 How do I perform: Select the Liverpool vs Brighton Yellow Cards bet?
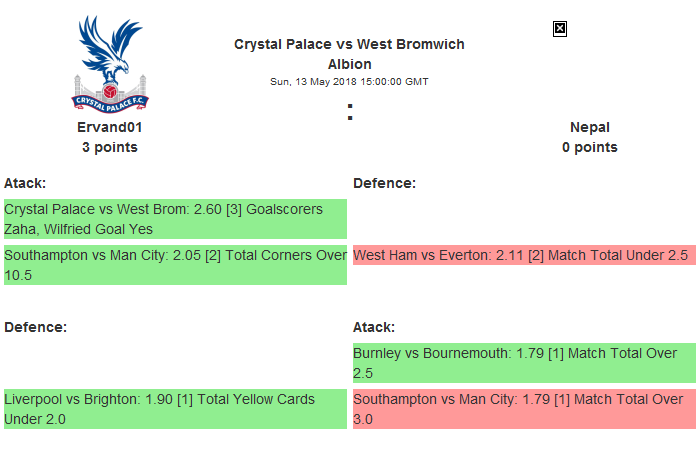point(175,409)
